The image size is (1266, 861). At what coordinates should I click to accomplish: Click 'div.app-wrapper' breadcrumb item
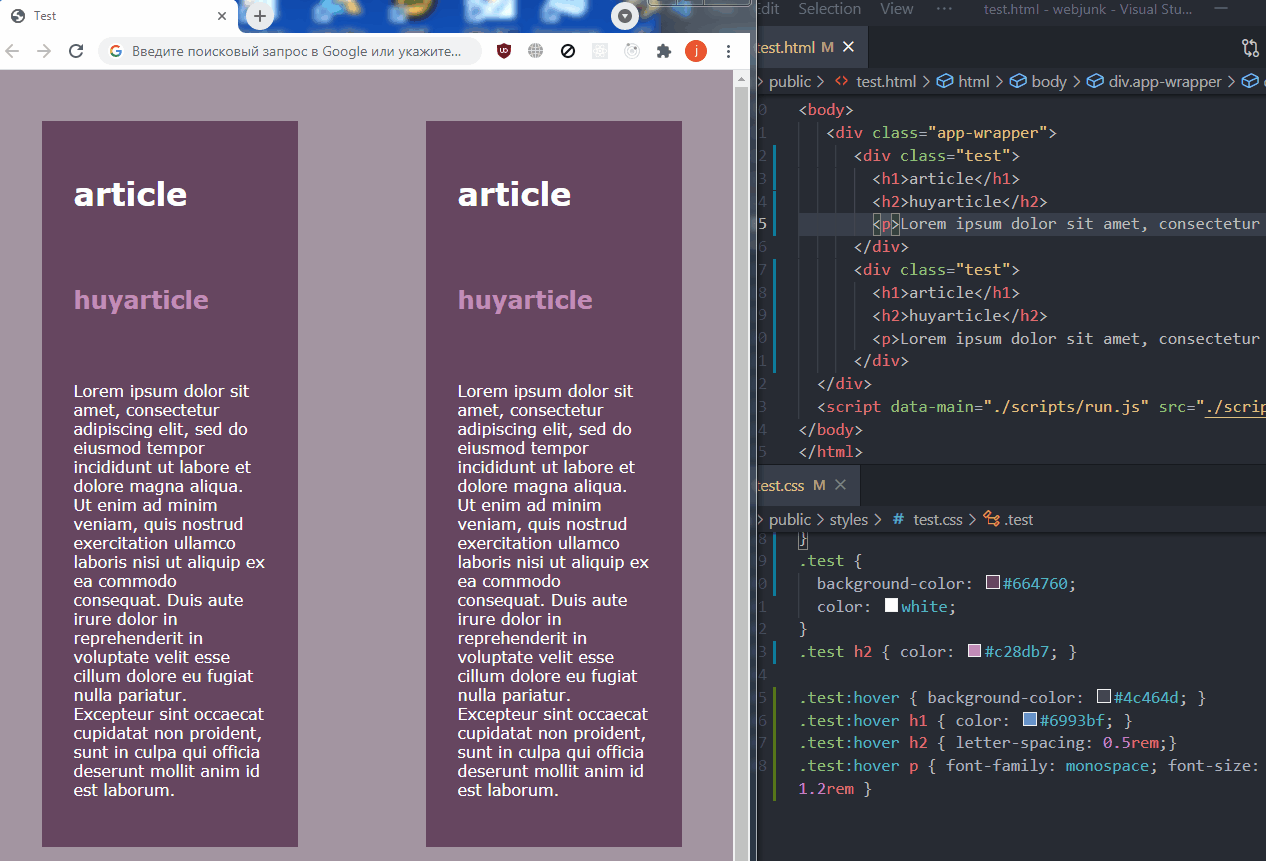point(1154,82)
